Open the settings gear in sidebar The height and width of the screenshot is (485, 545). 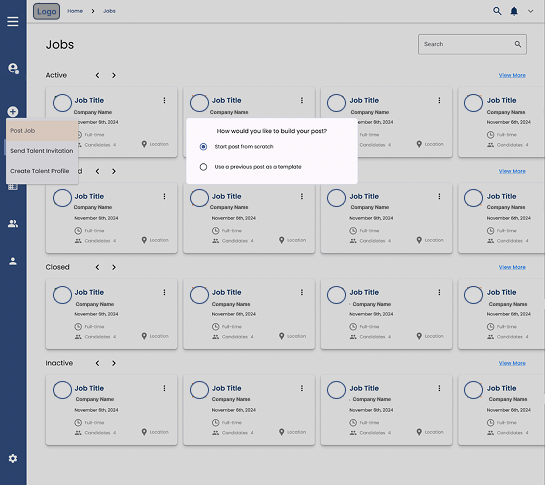click(x=13, y=458)
